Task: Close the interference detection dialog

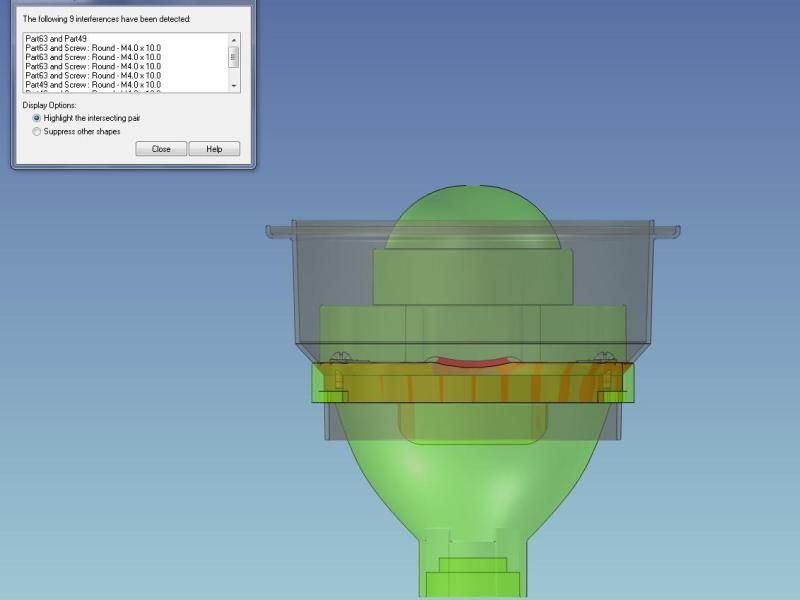Action: pyautogui.click(x=161, y=149)
